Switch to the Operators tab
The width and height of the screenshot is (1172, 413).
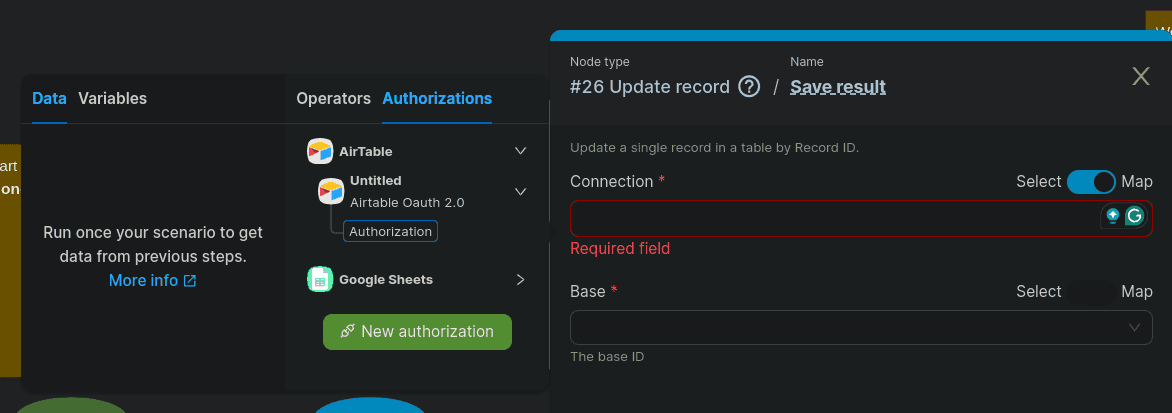[333, 98]
